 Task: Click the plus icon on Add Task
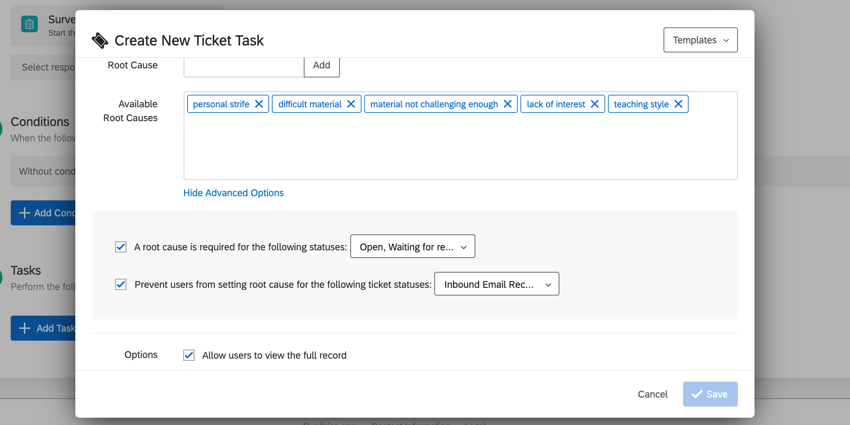pyautogui.click(x=25, y=328)
